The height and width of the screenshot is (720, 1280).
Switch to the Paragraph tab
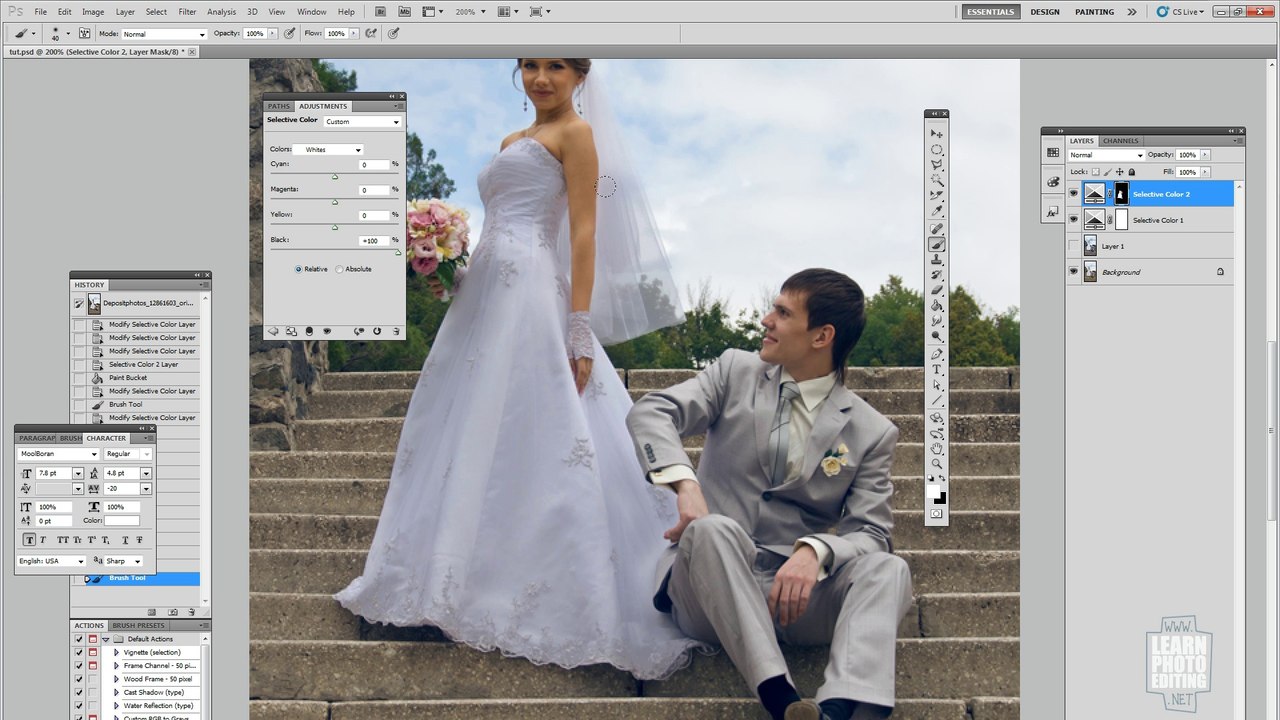tap(37, 438)
